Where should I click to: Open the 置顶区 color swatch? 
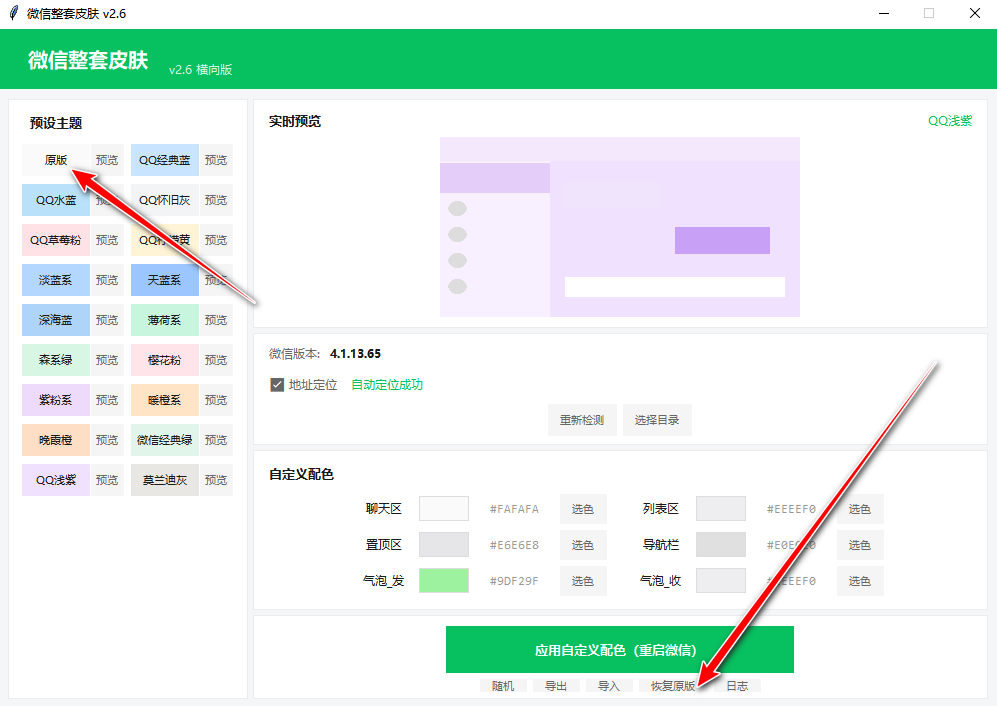444,544
